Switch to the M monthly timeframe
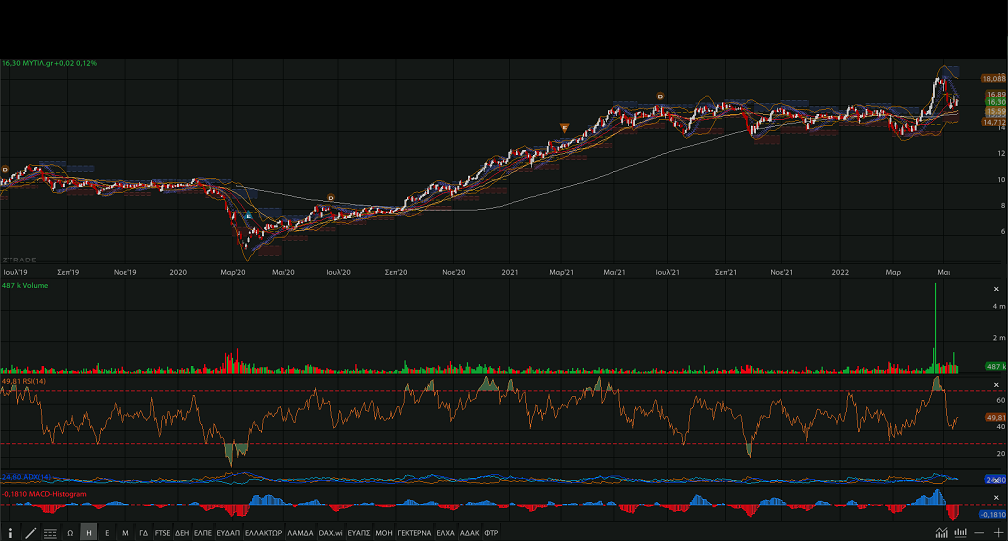This screenshot has width=1008, height=542. 125,533
